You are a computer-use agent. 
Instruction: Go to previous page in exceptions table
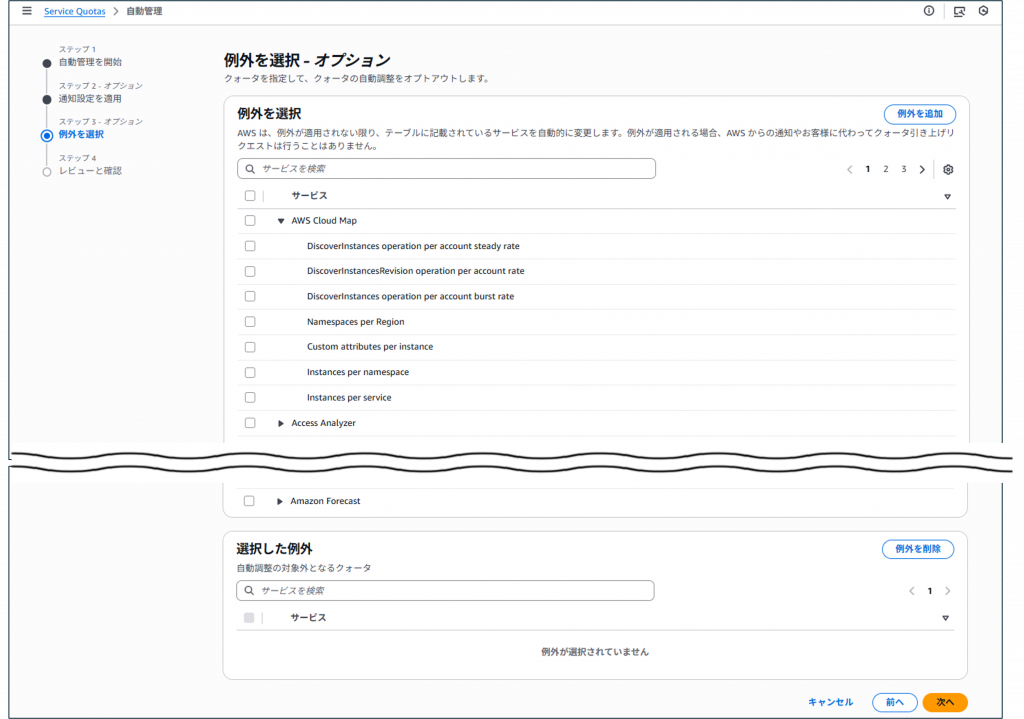pyautogui.click(x=850, y=170)
